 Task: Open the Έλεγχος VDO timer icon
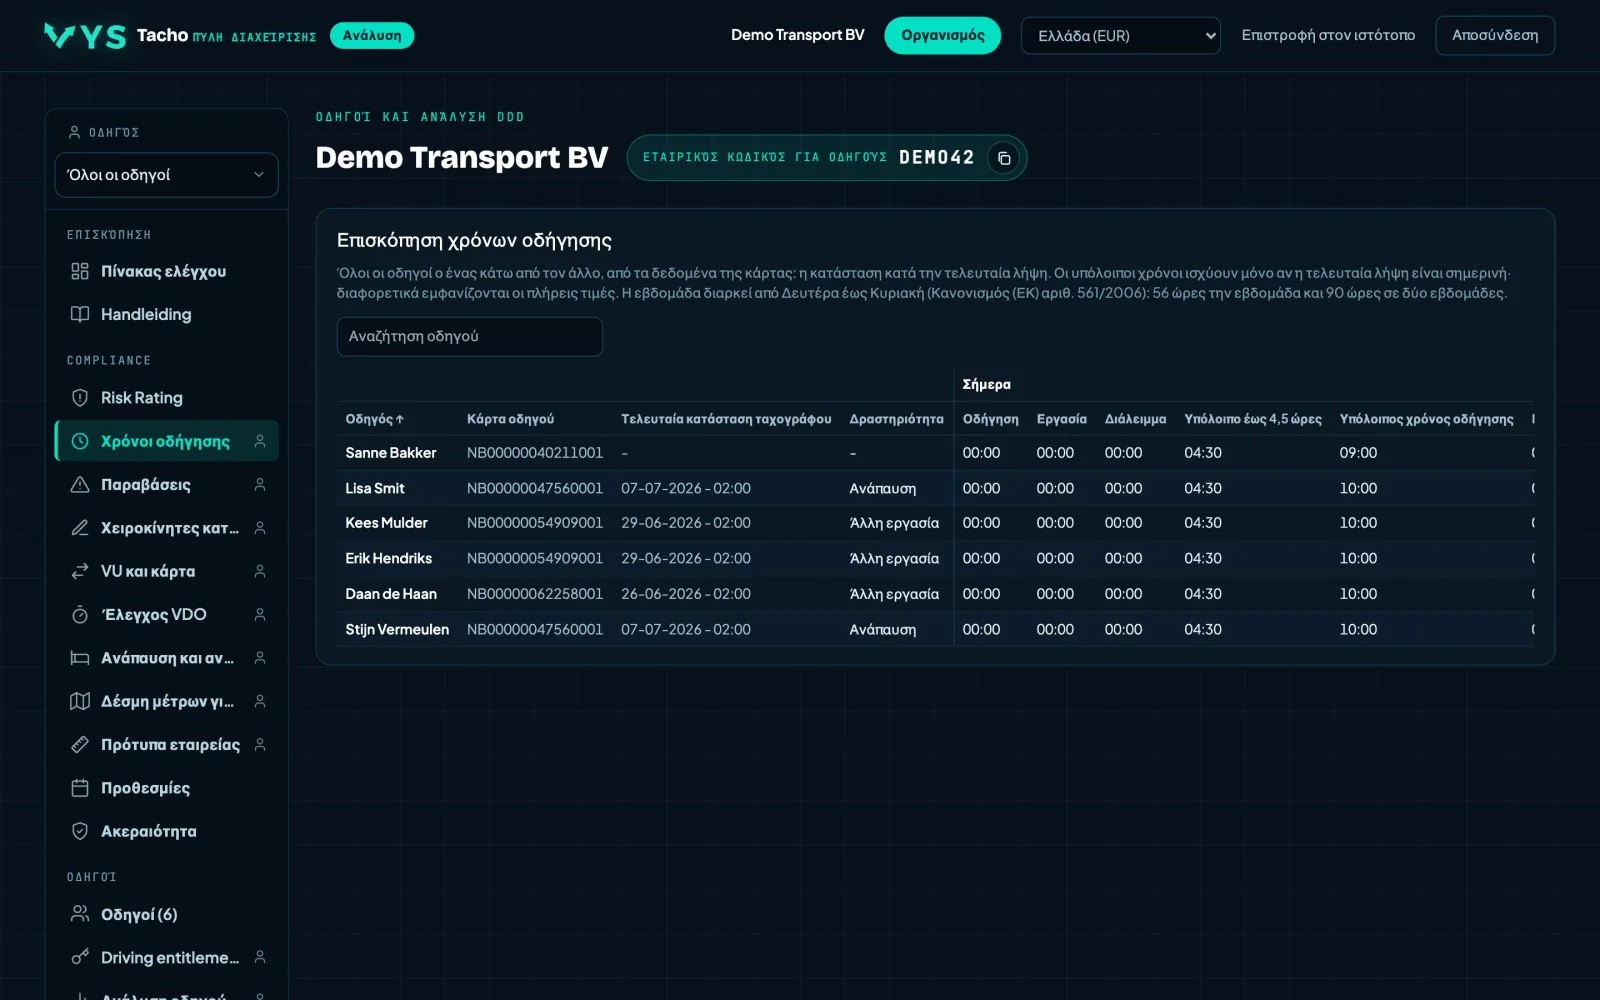(x=80, y=615)
